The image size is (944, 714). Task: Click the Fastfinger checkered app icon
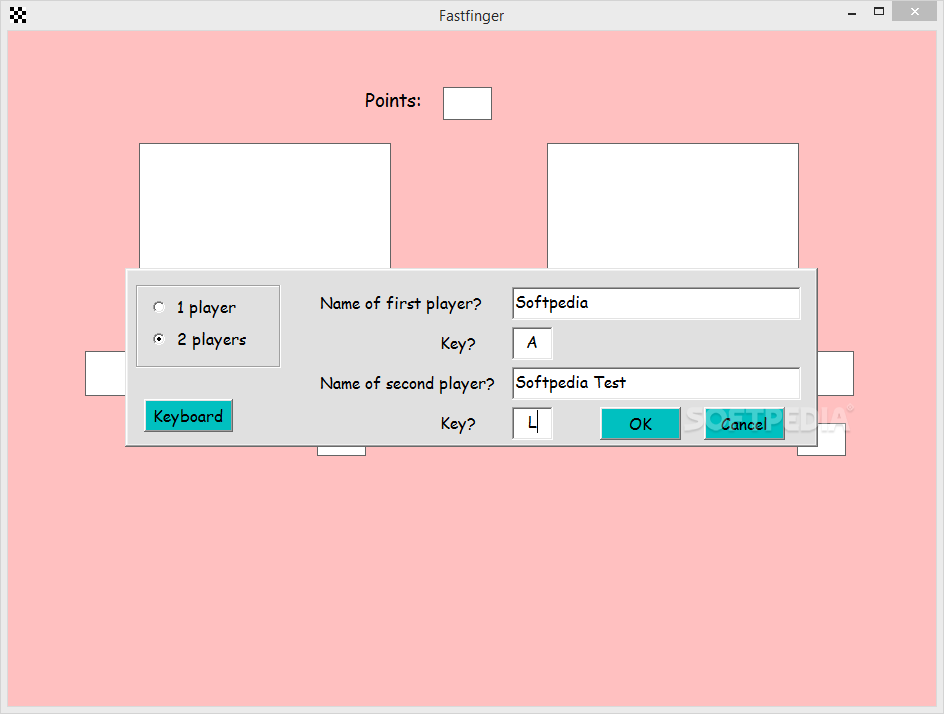click(18, 15)
